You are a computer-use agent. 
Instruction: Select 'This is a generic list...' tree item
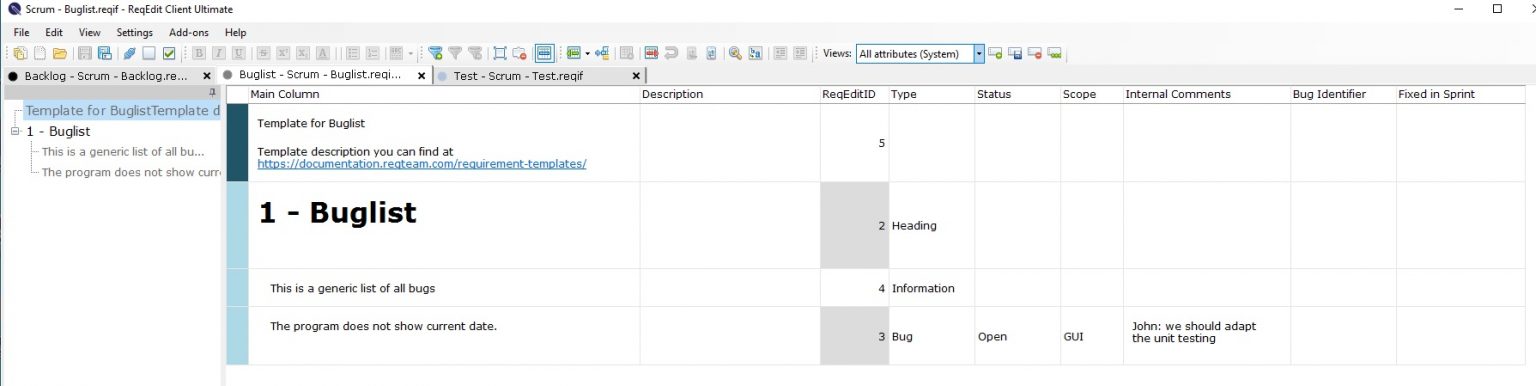123,152
